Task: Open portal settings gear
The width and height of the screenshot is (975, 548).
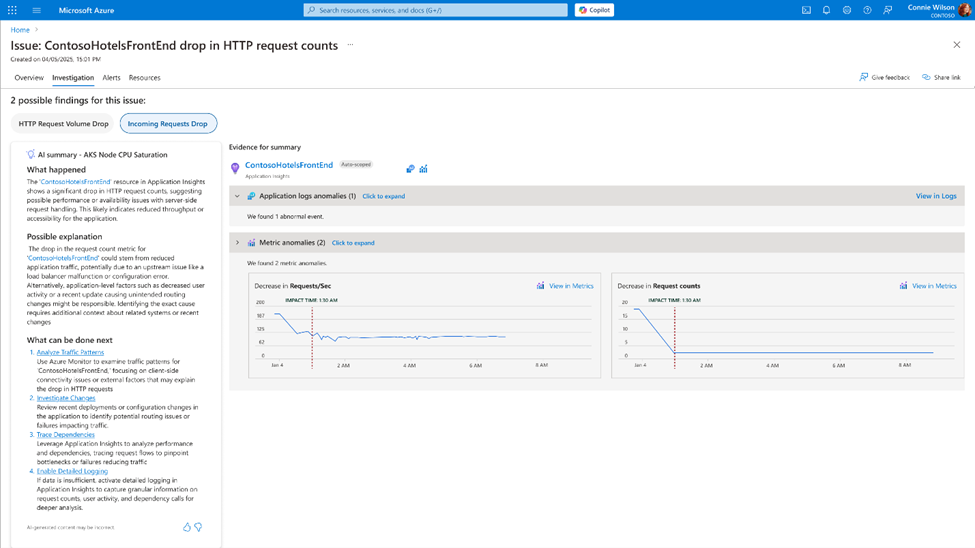Action: [x=847, y=10]
